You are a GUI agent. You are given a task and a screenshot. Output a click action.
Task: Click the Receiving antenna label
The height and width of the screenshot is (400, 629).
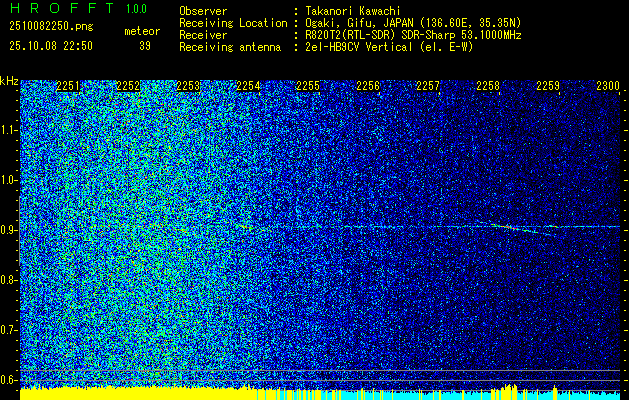230,47
